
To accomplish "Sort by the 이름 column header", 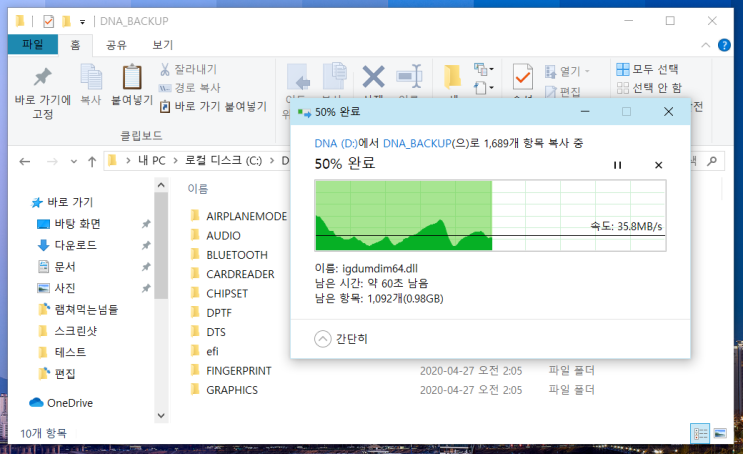I will tap(198, 189).
